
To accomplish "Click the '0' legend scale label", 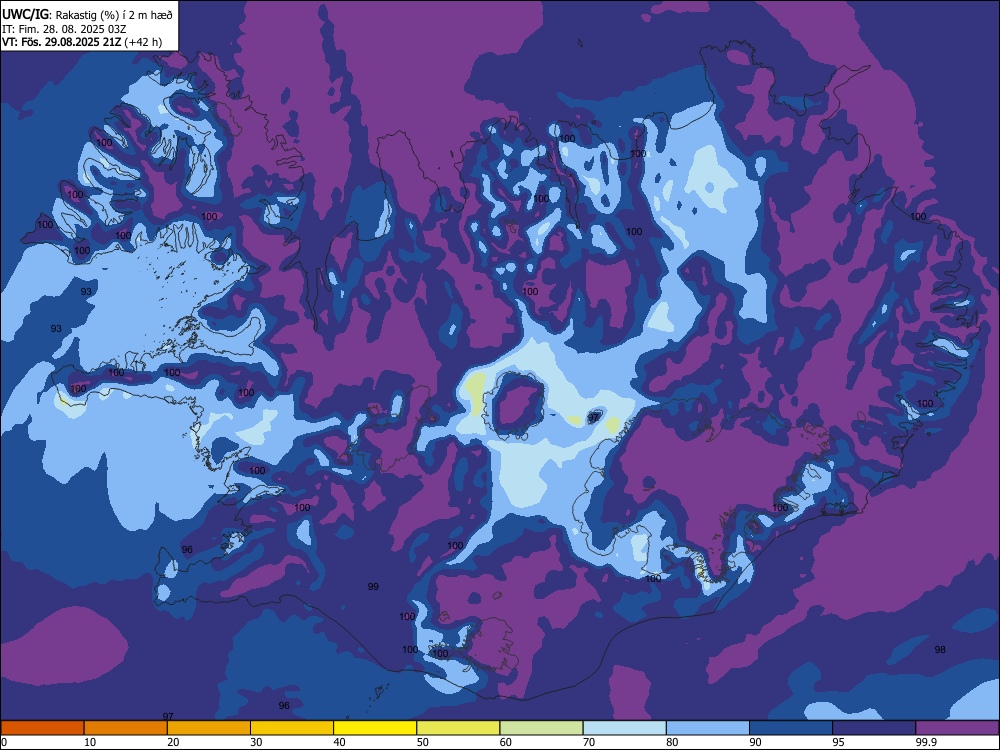I will coord(4,742).
